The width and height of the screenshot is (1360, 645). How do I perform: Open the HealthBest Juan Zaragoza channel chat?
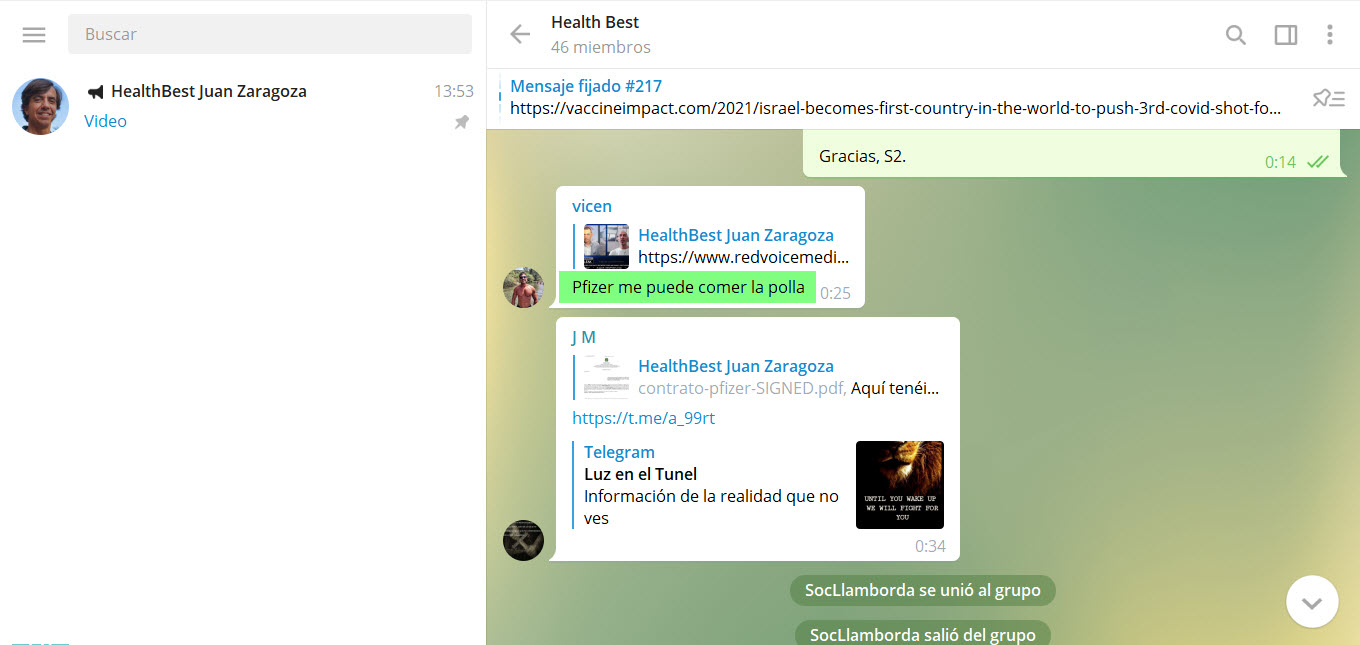pos(242,106)
